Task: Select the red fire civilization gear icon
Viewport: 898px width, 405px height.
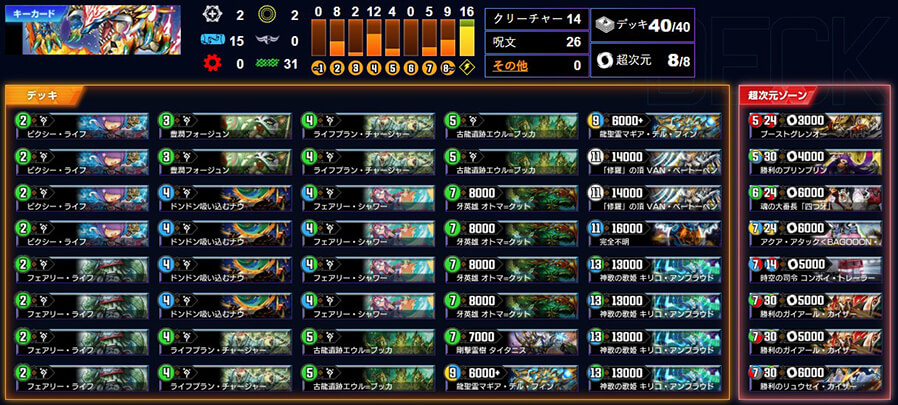Action: coord(212,63)
